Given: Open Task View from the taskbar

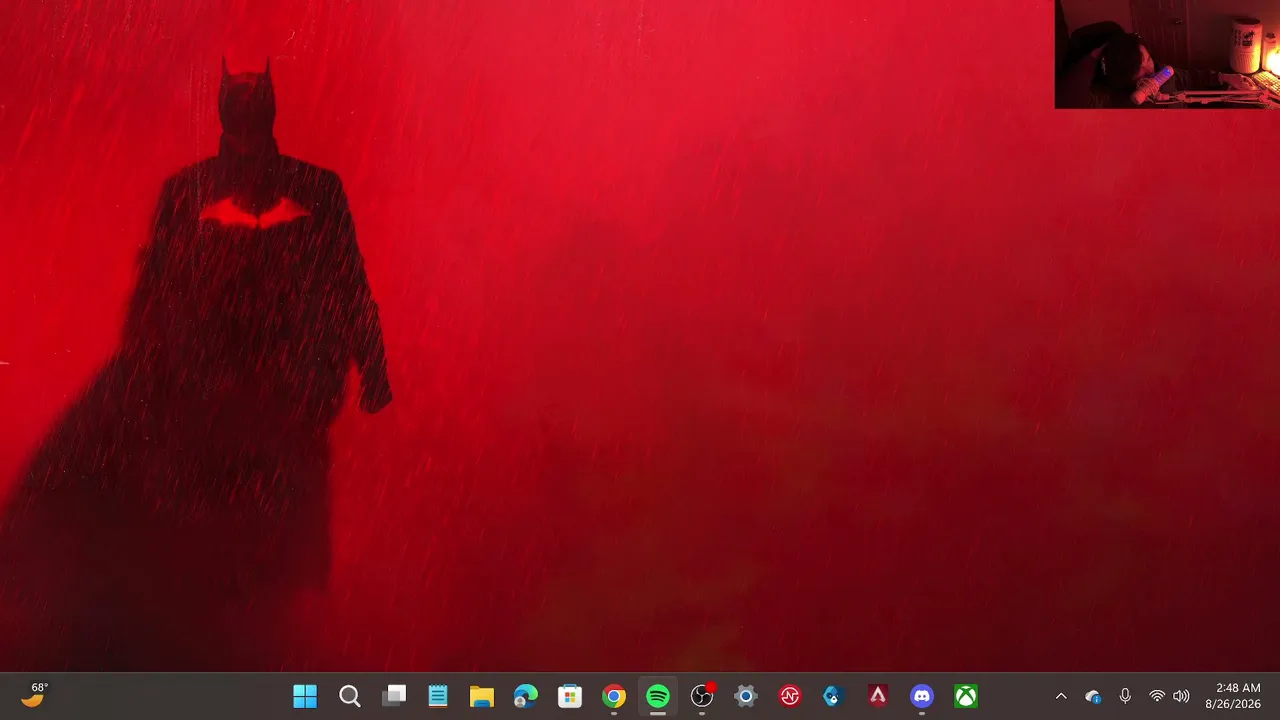Looking at the screenshot, I should click(394, 696).
